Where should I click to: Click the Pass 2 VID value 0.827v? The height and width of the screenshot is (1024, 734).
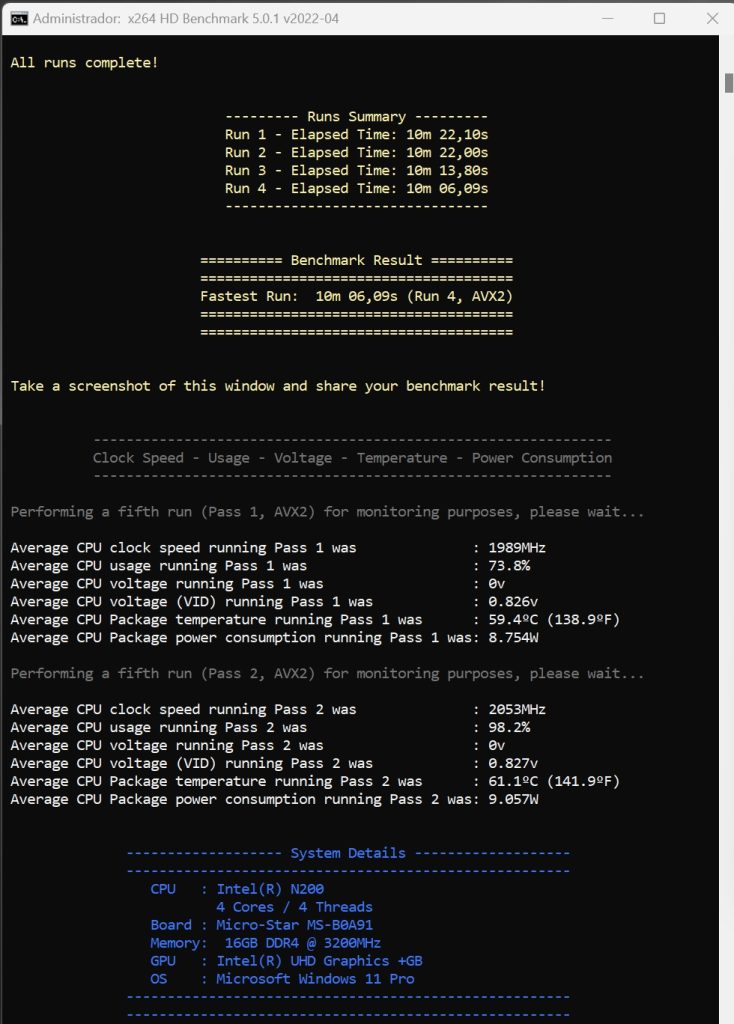pyautogui.click(x=513, y=763)
